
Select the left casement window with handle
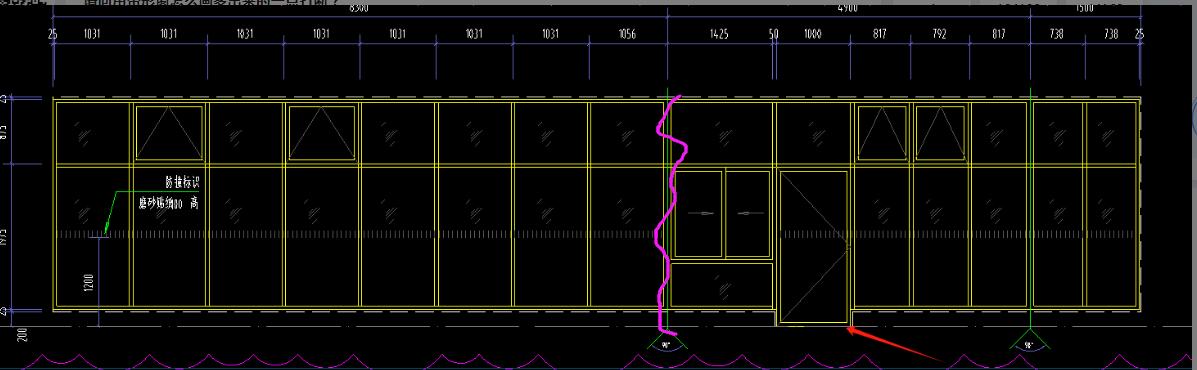click(x=699, y=214)
